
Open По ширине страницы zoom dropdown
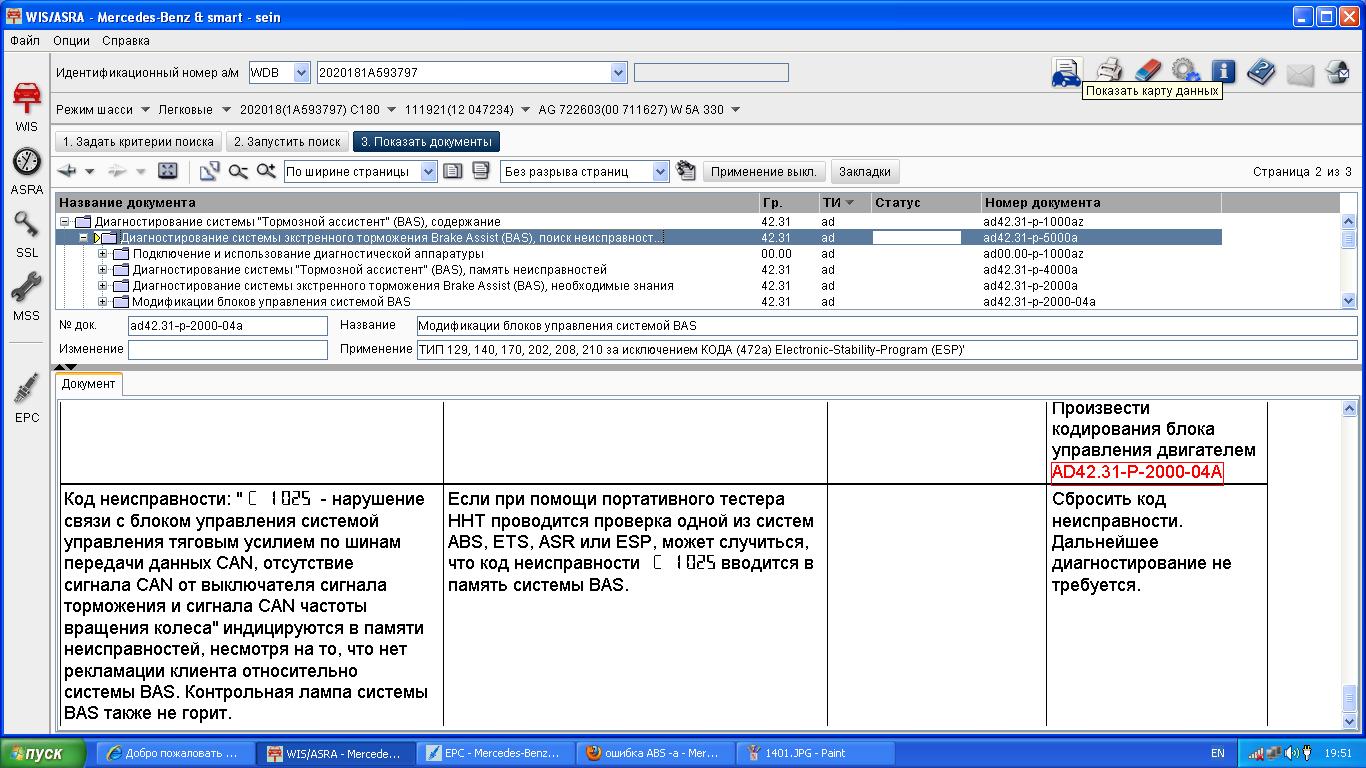tap(429, 172)
